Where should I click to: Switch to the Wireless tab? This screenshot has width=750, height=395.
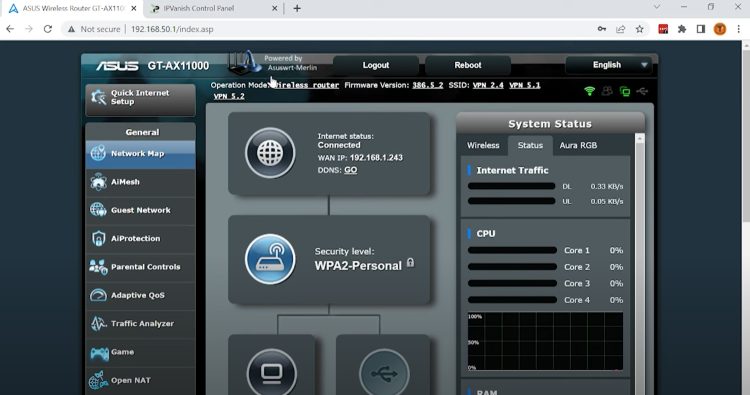point(483,145)
